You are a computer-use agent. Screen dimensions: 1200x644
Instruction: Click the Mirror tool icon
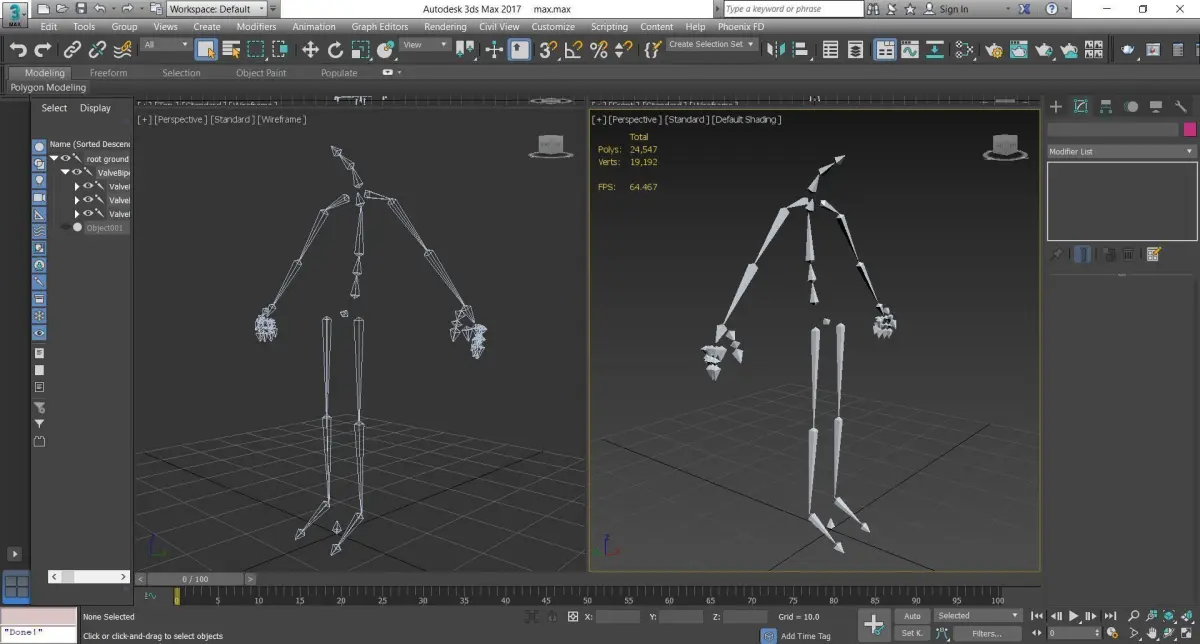[775, 49]
